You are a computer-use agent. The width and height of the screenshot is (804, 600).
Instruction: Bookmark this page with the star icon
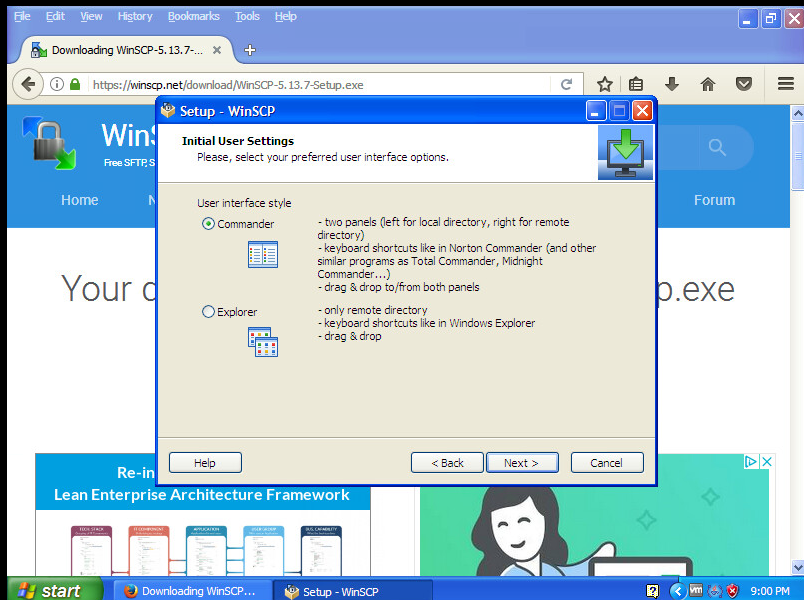pos(605,85)
